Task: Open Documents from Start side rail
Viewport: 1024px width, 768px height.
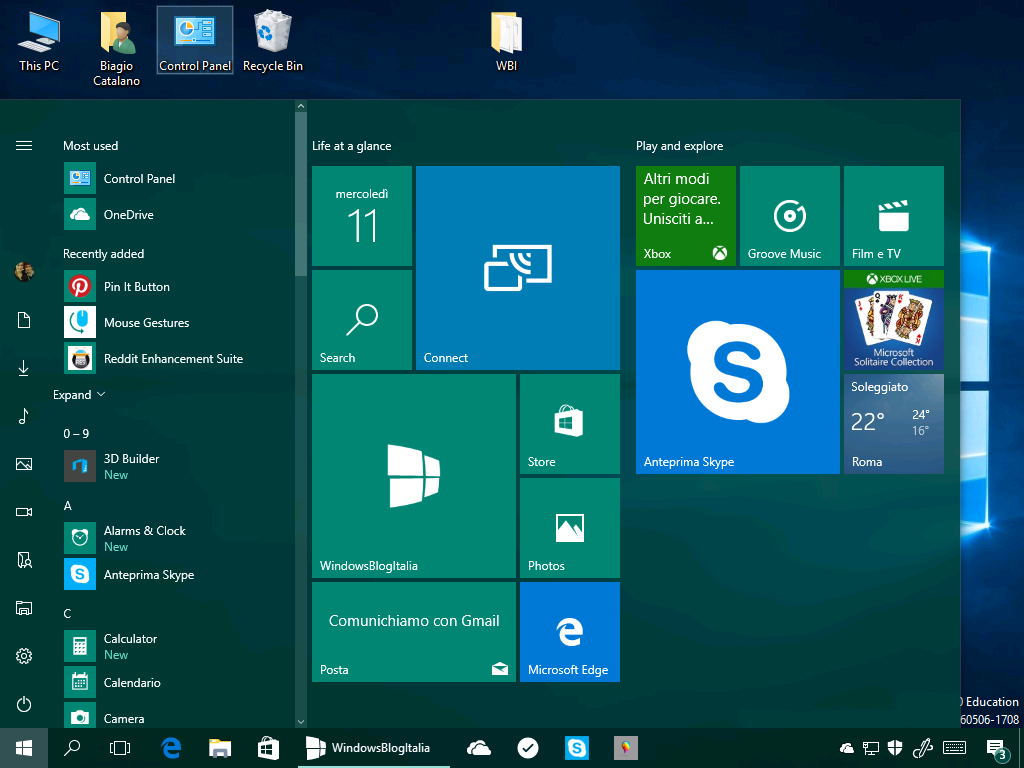Action: [x=24, y=320]
